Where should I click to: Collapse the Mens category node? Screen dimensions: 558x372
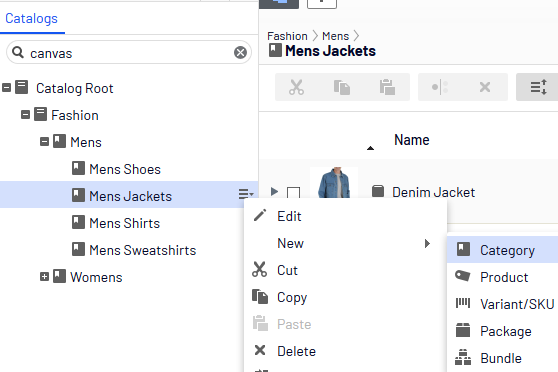44,142
